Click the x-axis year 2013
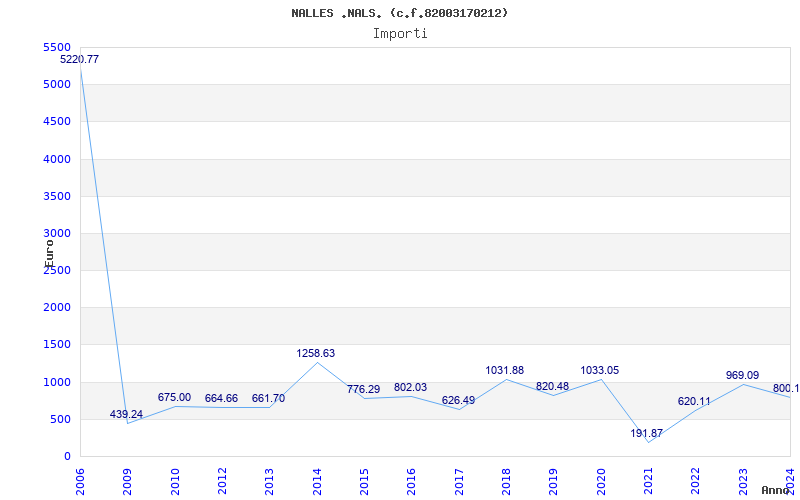This screenshot has height=500, width=800. [x=269, y=481]
